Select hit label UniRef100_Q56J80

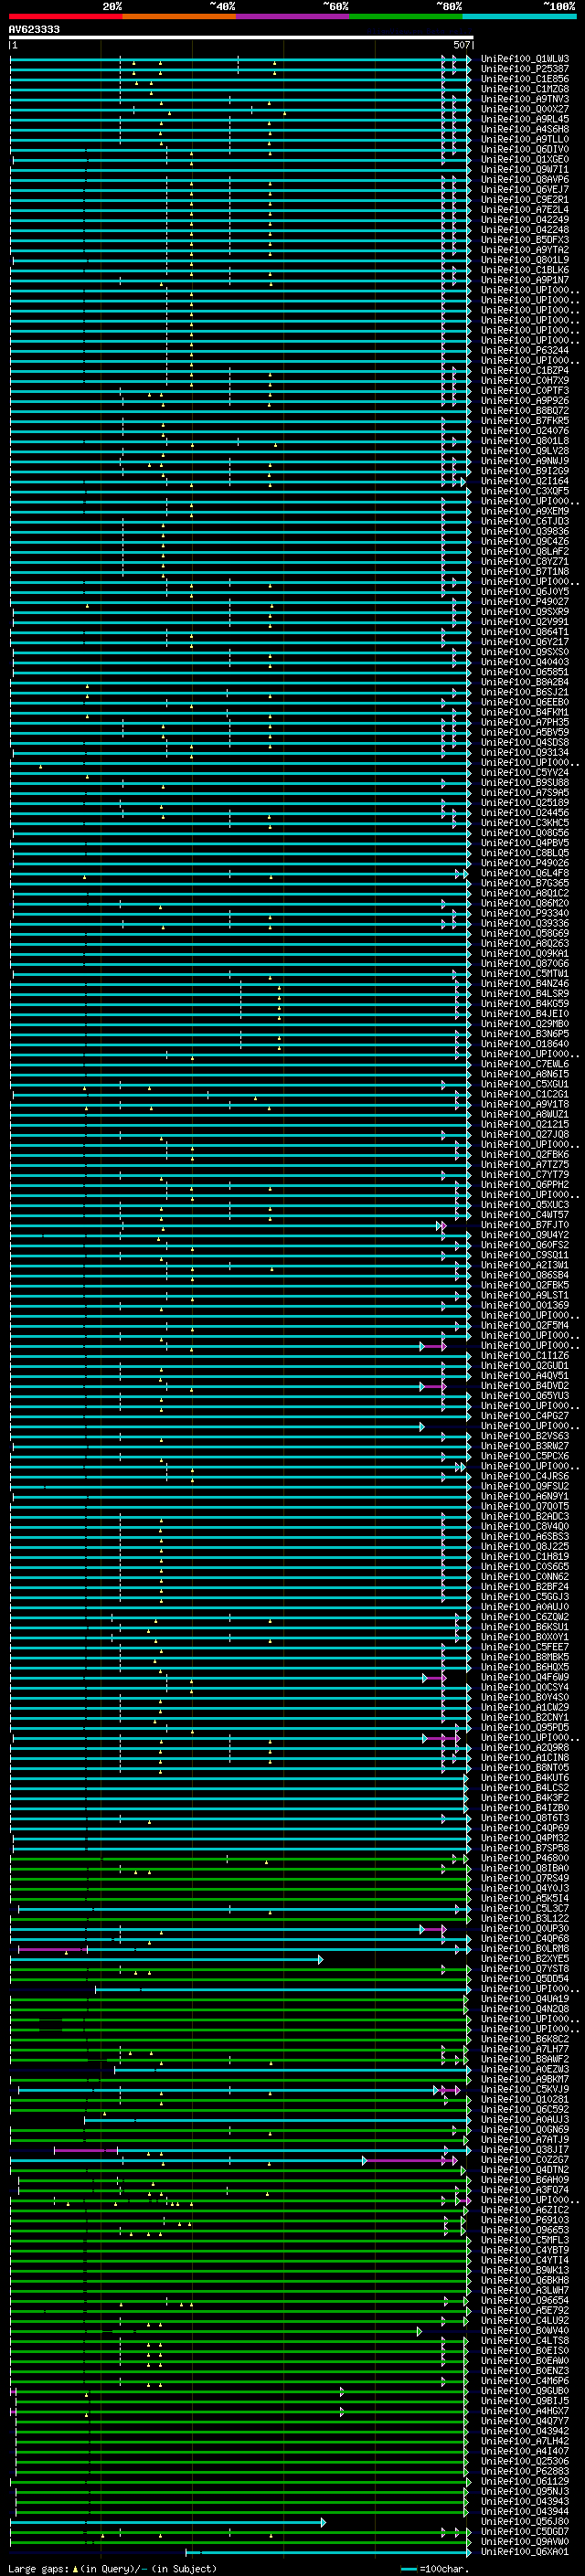[x=525, y=2521]
